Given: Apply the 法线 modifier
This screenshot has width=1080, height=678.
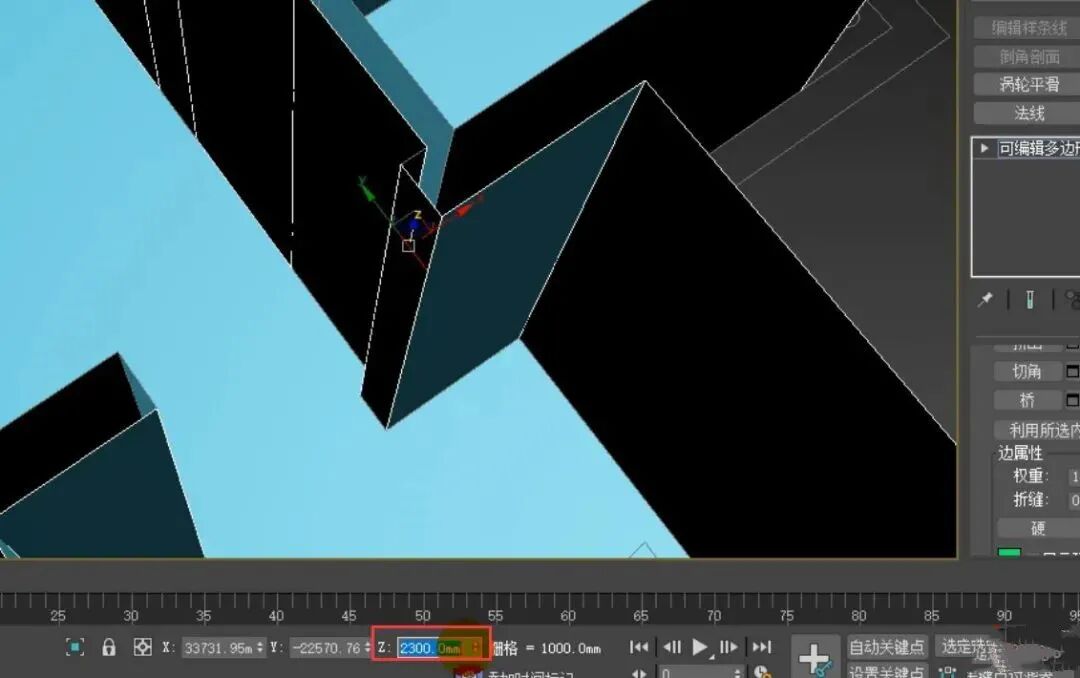Looking at the screenshot, I should coord(1028,113).
